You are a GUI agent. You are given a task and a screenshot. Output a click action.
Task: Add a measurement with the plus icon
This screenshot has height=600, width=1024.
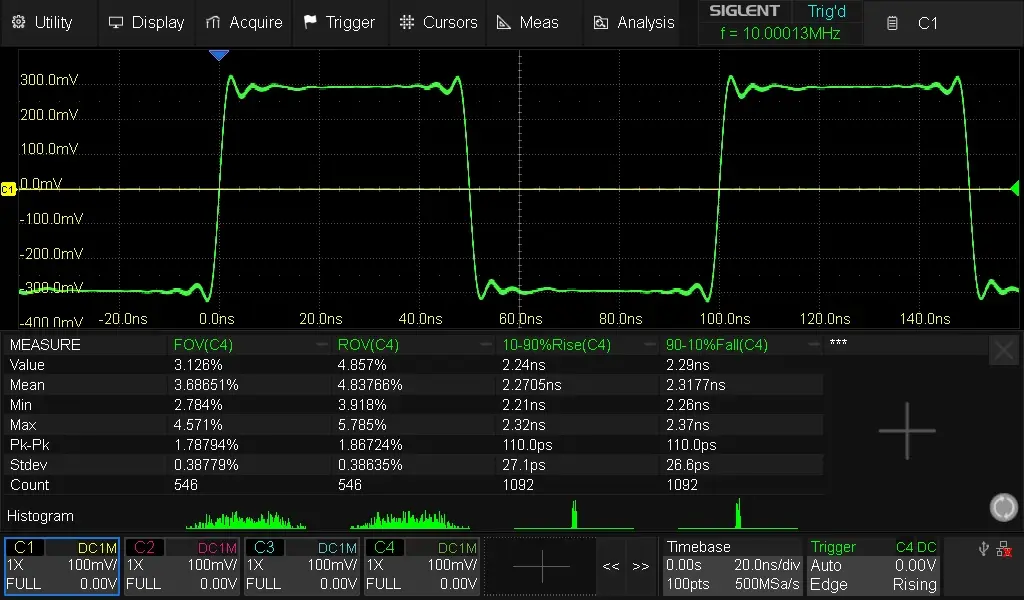[x=907, y=431]
